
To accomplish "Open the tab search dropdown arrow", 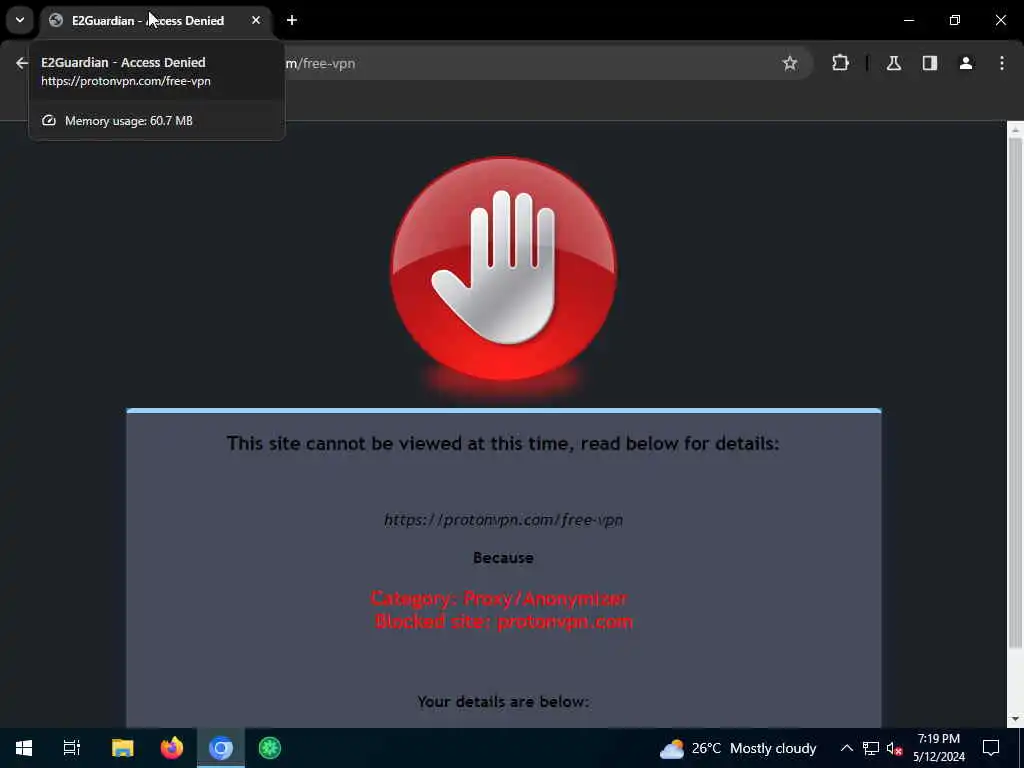I will pyautogui.click(x=20, y=20).
